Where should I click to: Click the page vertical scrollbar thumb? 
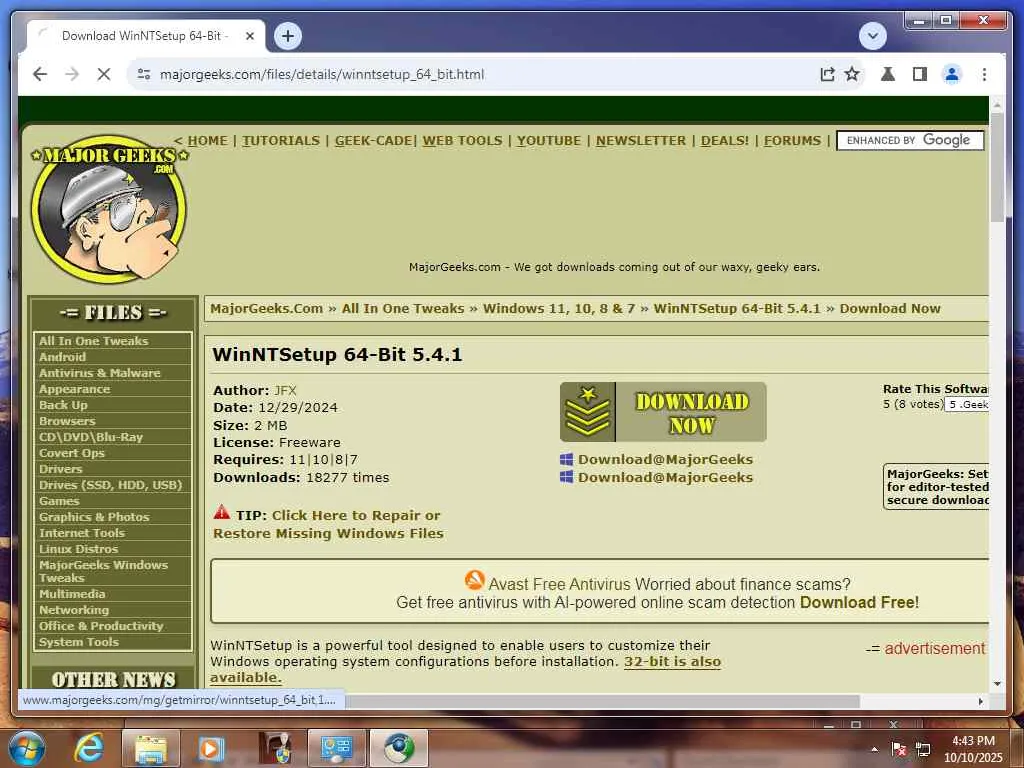pos(997,167)
